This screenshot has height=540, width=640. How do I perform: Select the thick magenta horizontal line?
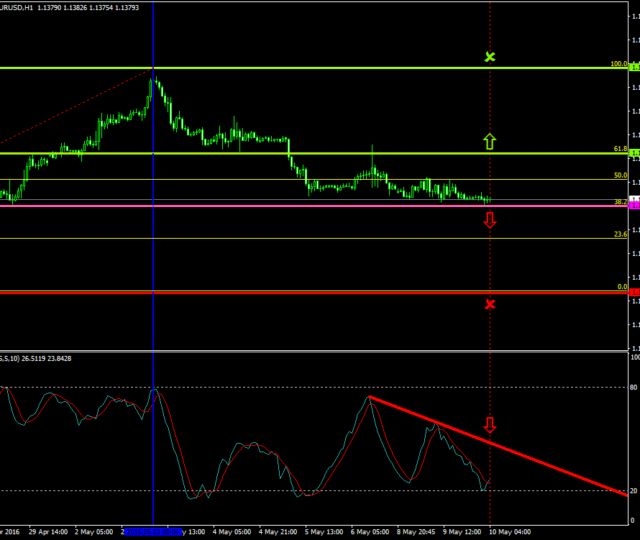click(300, 206)
